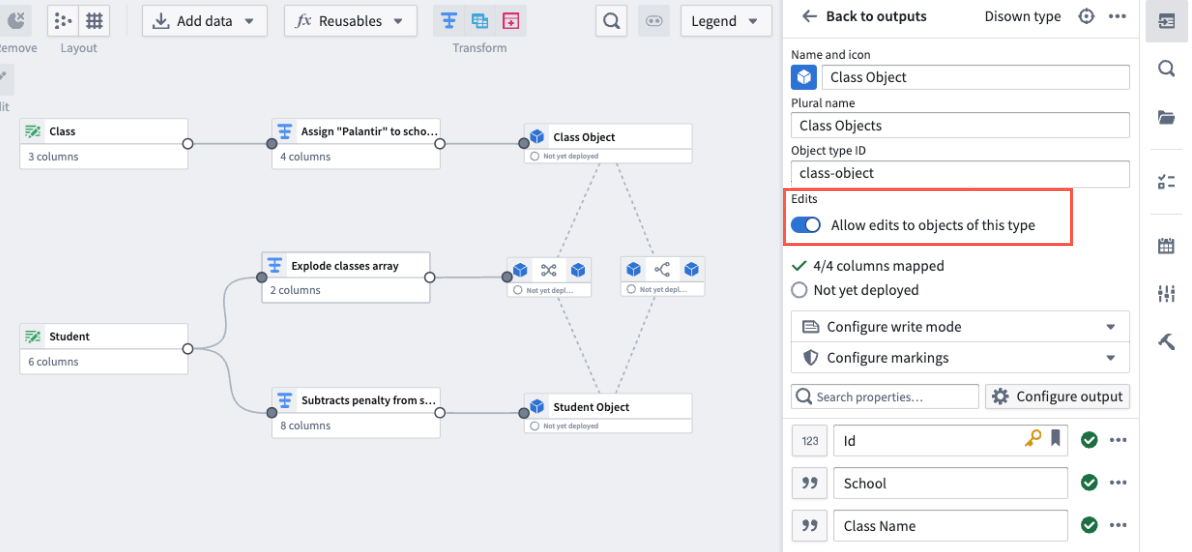Click the Configure output button

point(1057,396)
